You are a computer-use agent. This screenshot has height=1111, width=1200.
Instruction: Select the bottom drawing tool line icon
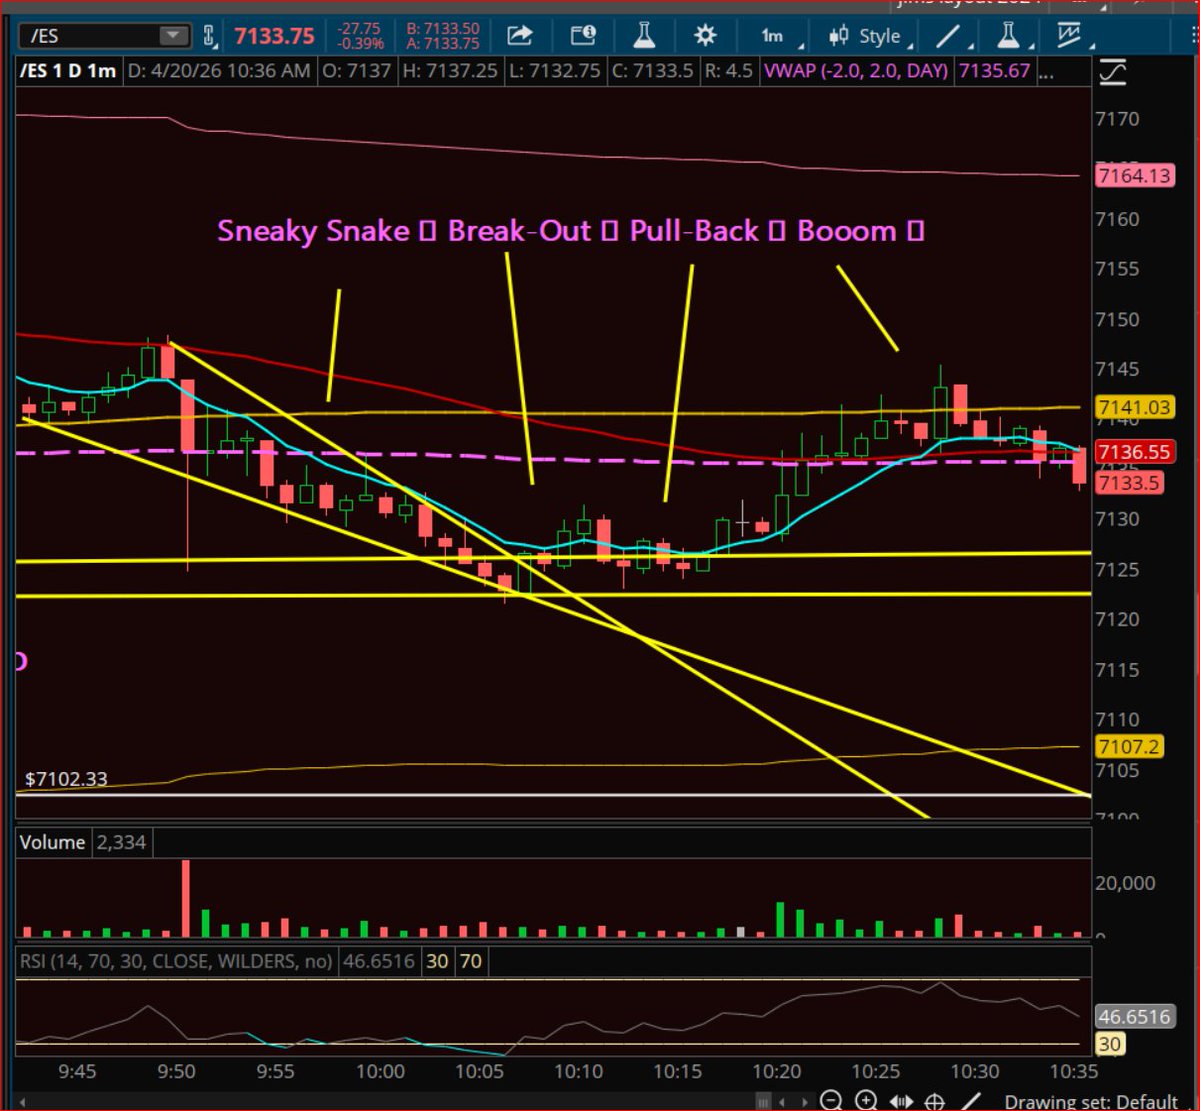(x=970, y=1102)
